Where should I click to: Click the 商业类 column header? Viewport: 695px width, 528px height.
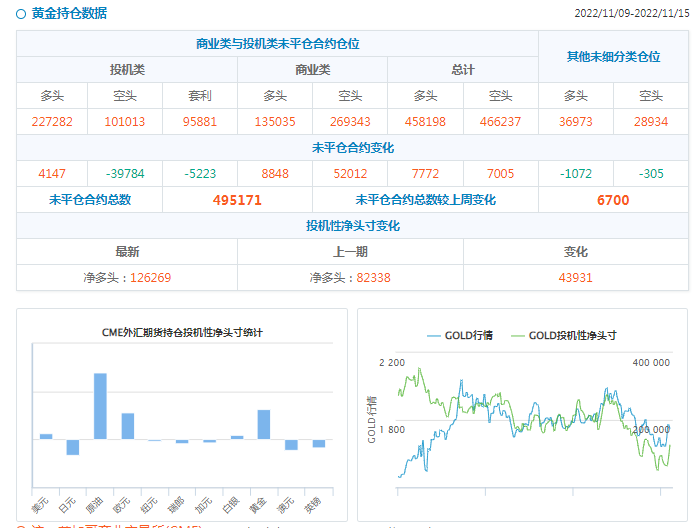(312, 70)
